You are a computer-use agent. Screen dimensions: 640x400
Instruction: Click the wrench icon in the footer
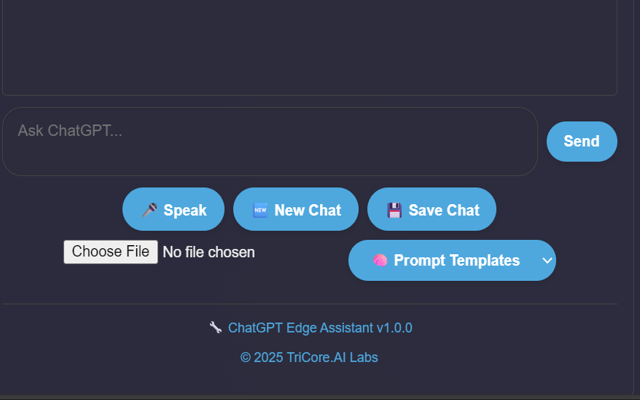tap(215, 328)
